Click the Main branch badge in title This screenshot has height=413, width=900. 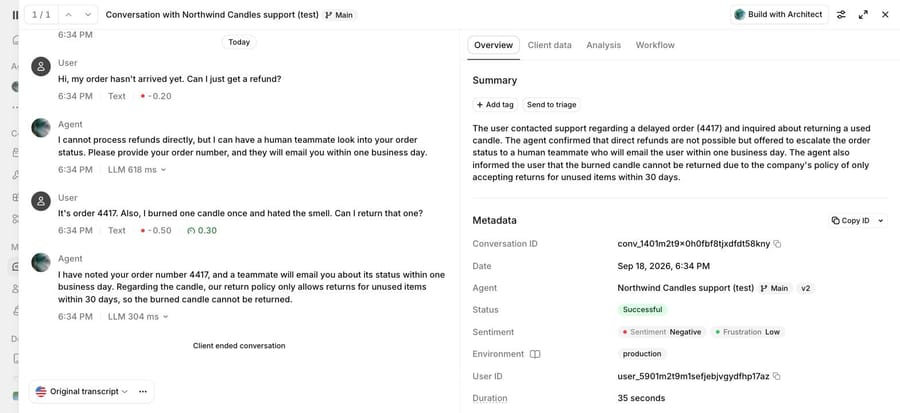(x=339, y=15)
